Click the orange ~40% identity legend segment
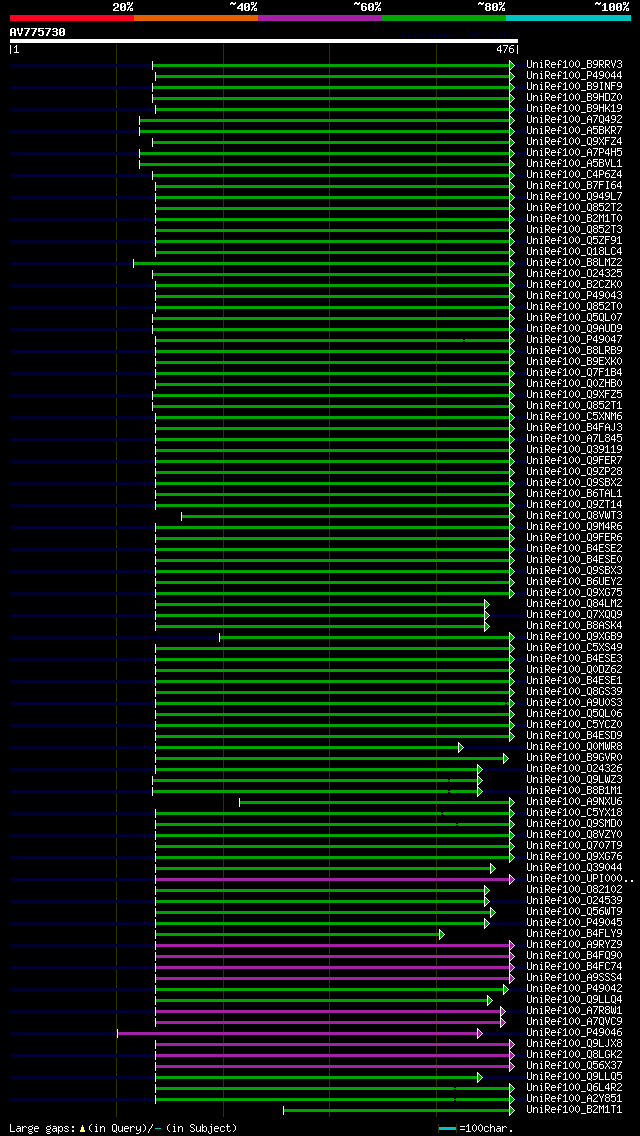 [x=196, y=17]
